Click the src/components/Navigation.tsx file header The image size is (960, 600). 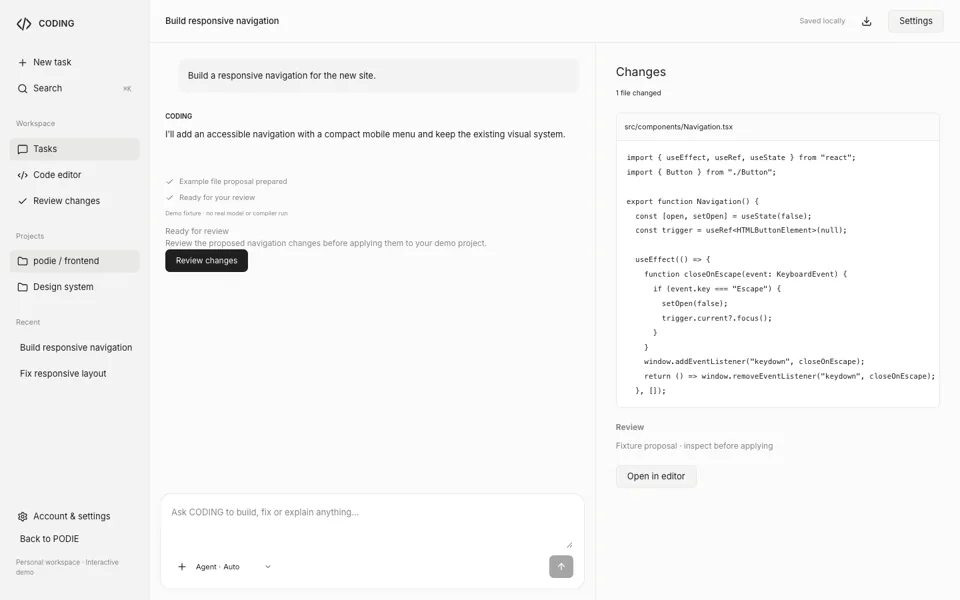coord(778,127)
